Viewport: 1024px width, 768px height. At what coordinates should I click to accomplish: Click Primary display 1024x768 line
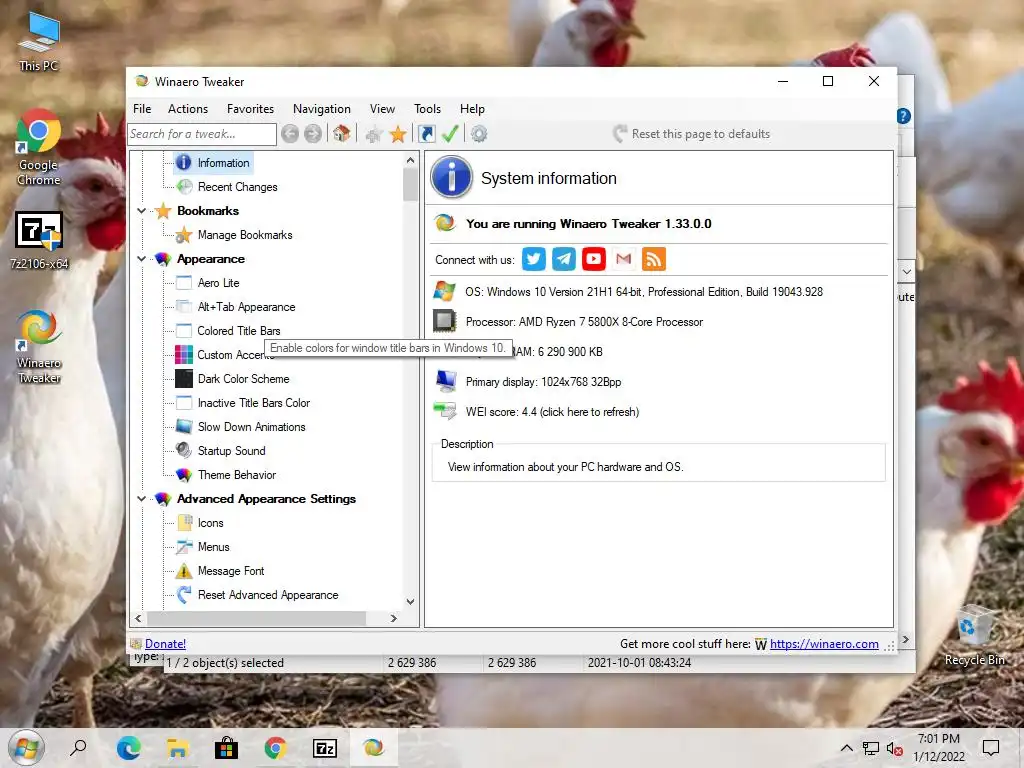(543, 382)
